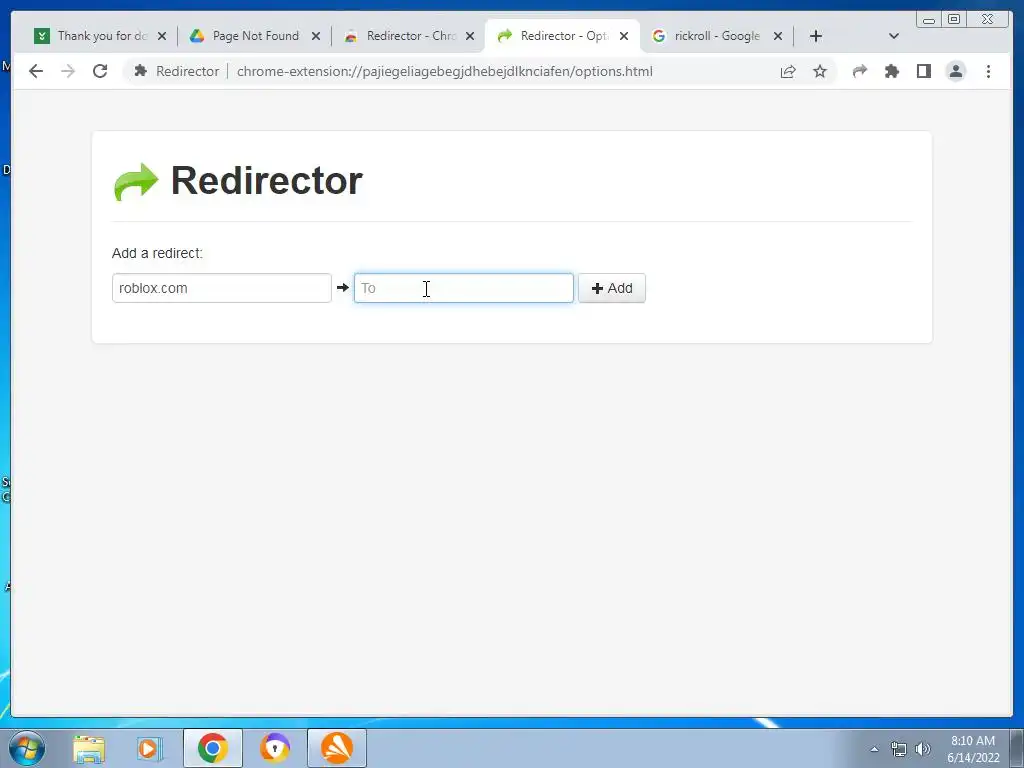Click the chrome-extension URL in the address bar
The image size is (1024, 768).
pos(444,71)
